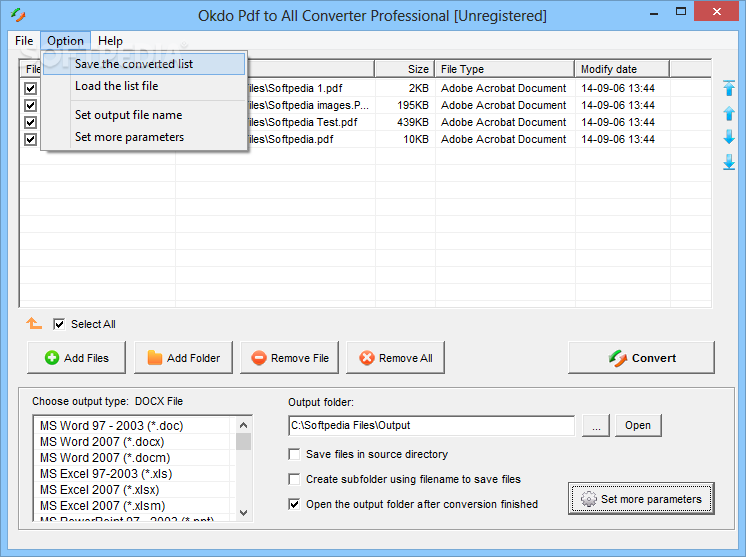Click the Set more parameters gear button
The image size is (746, 557).
(641, 498)
